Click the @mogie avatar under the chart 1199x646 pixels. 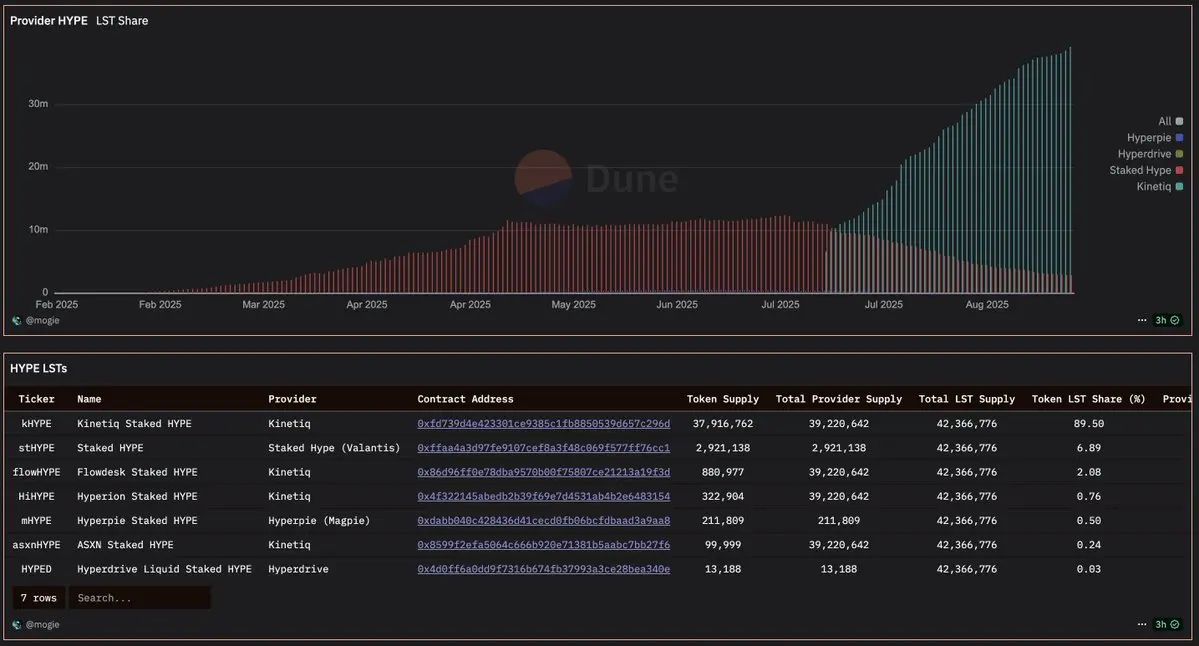(x=17, y=321)
